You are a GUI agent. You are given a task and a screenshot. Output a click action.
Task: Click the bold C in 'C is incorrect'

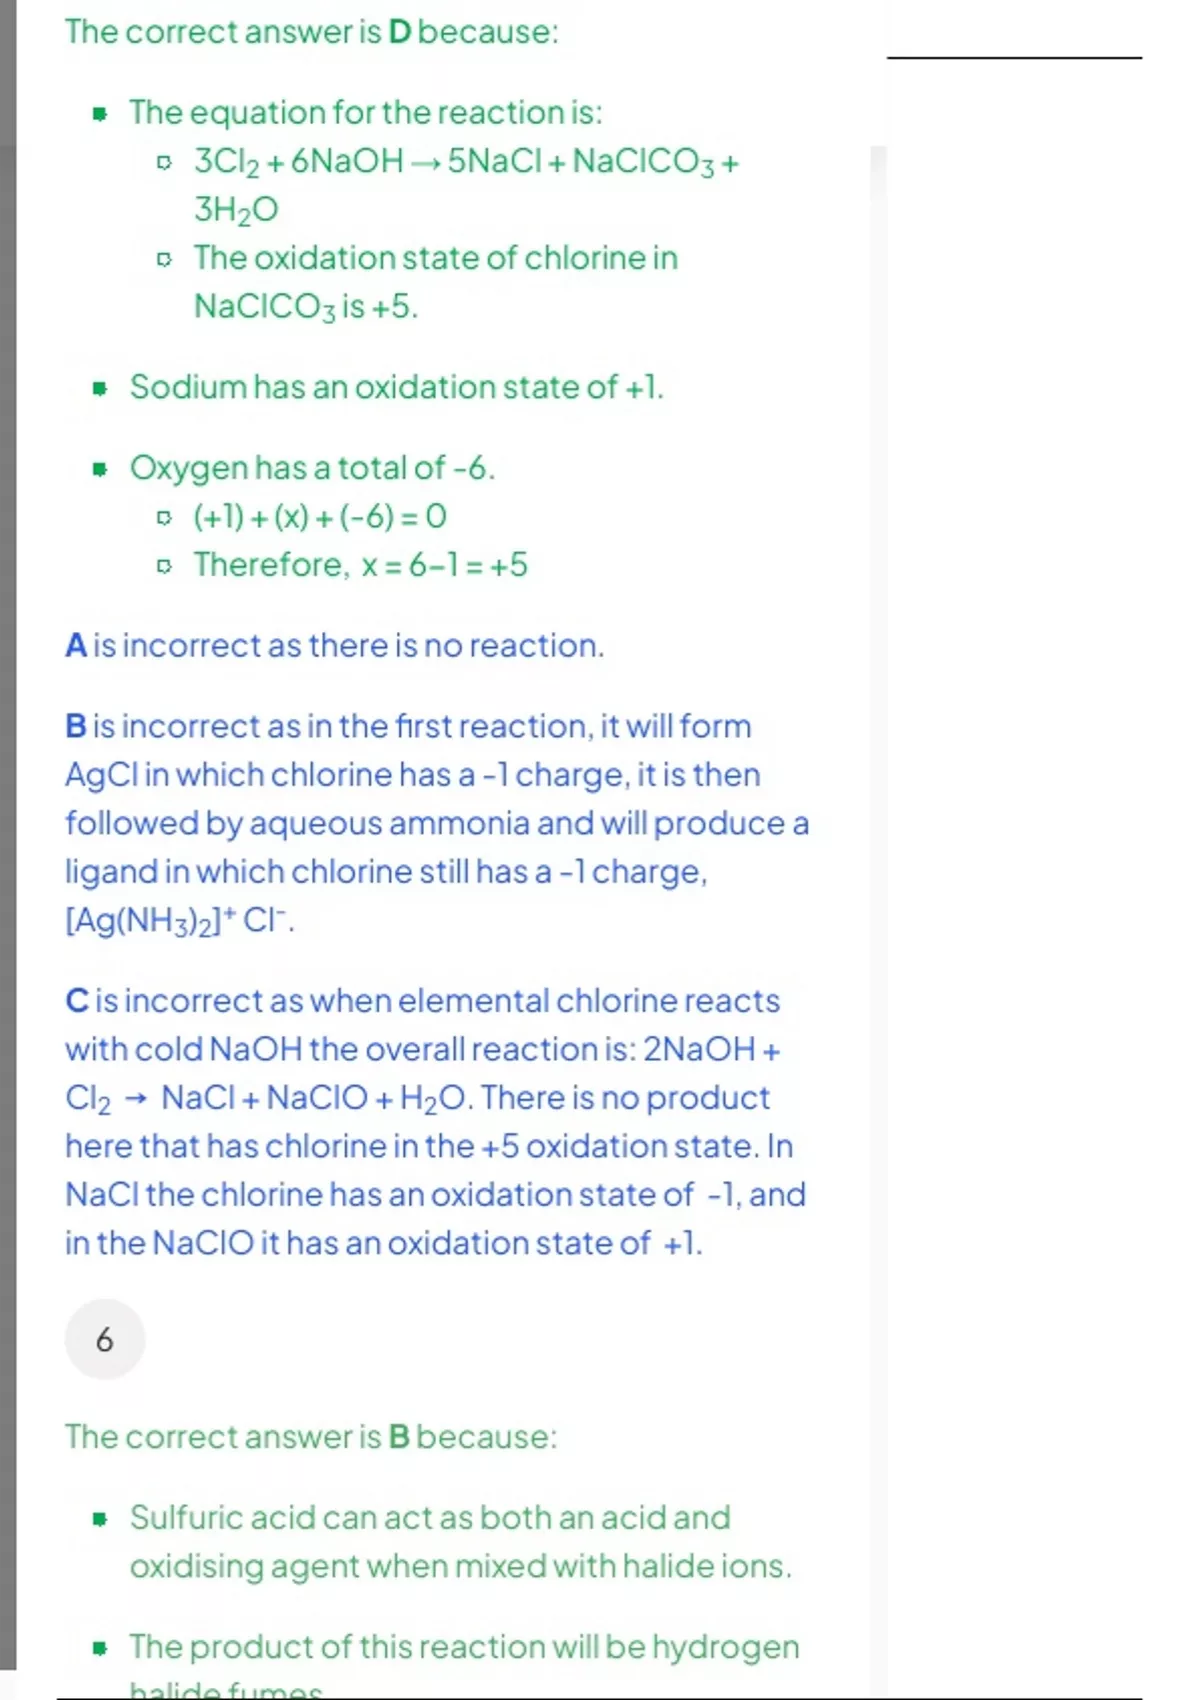[77, 1001]
